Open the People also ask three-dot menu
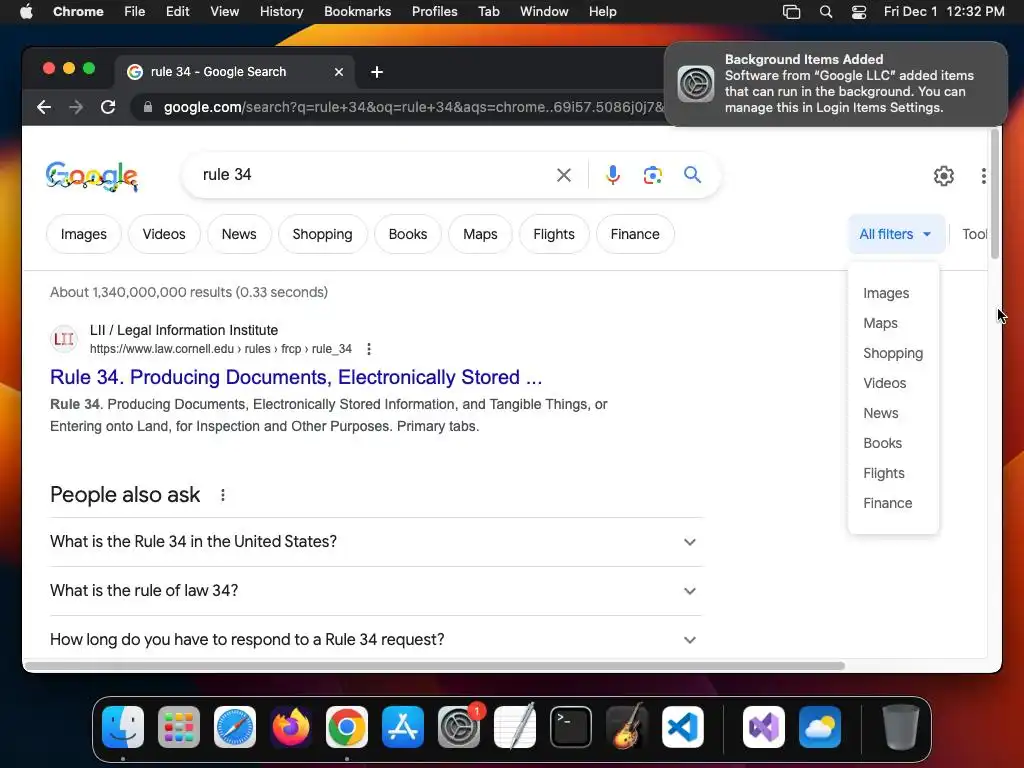Screen dimensions: 1024x768 223,495
